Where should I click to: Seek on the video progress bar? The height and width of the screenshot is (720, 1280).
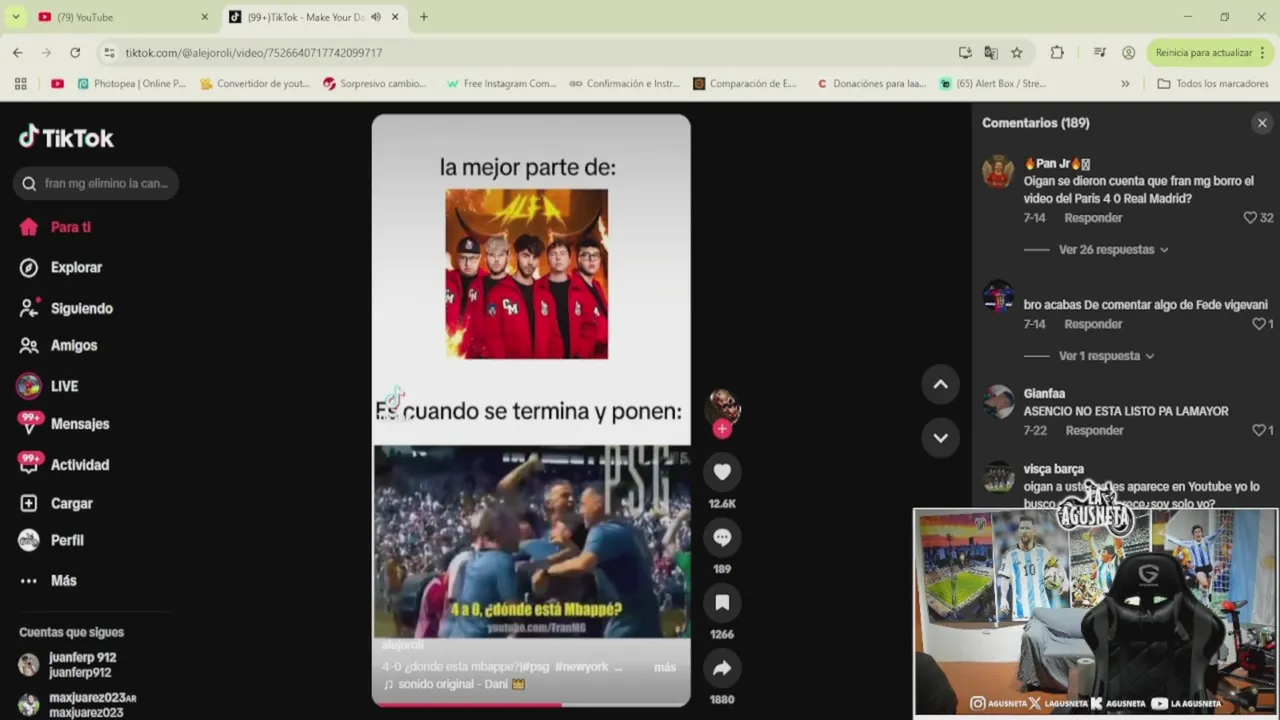pyautogui.click(x=531, y=704)
